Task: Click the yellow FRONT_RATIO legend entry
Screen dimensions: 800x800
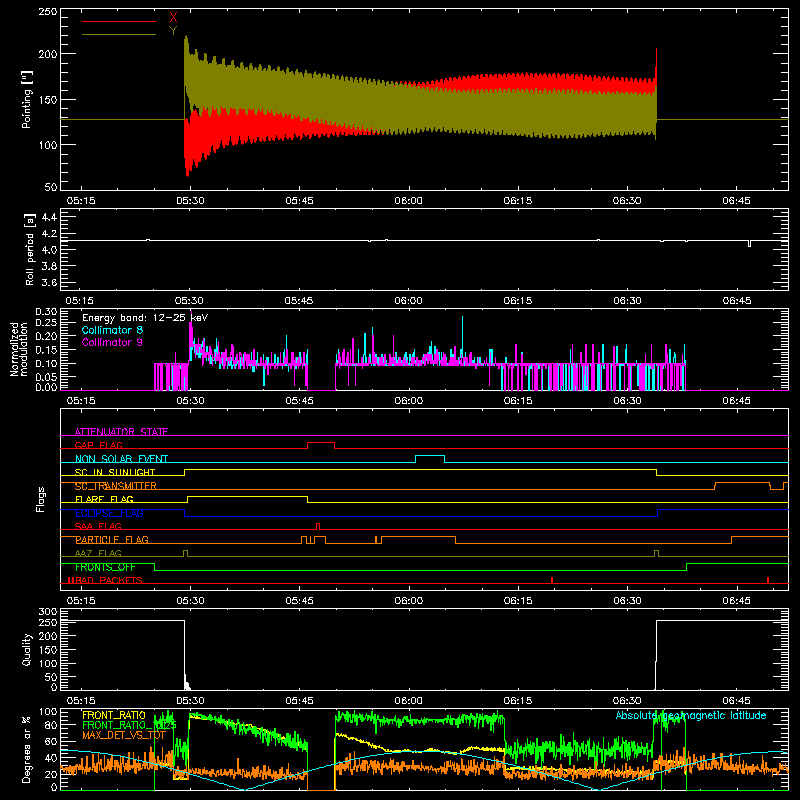Action: tap(114, 715)
